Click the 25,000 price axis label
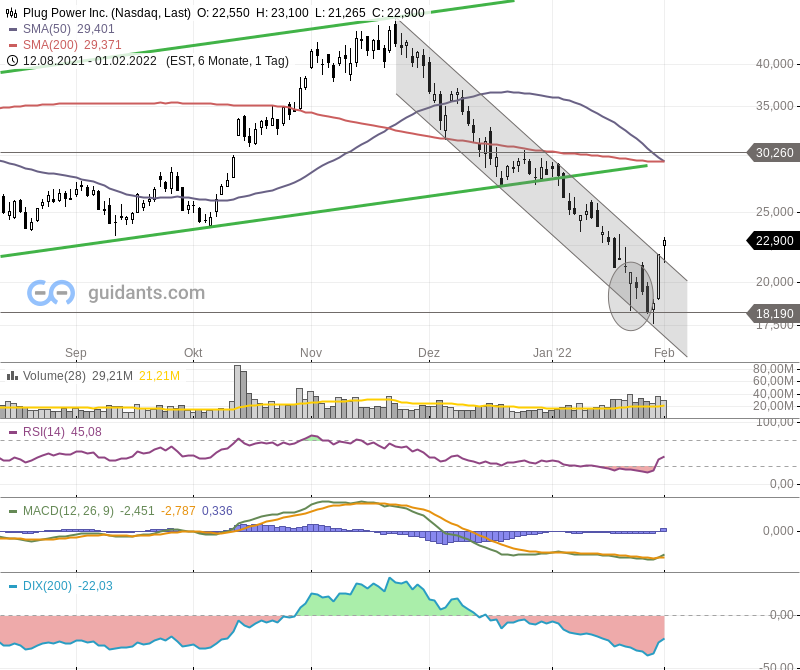The image size is (800, 670). pos(774,211)
